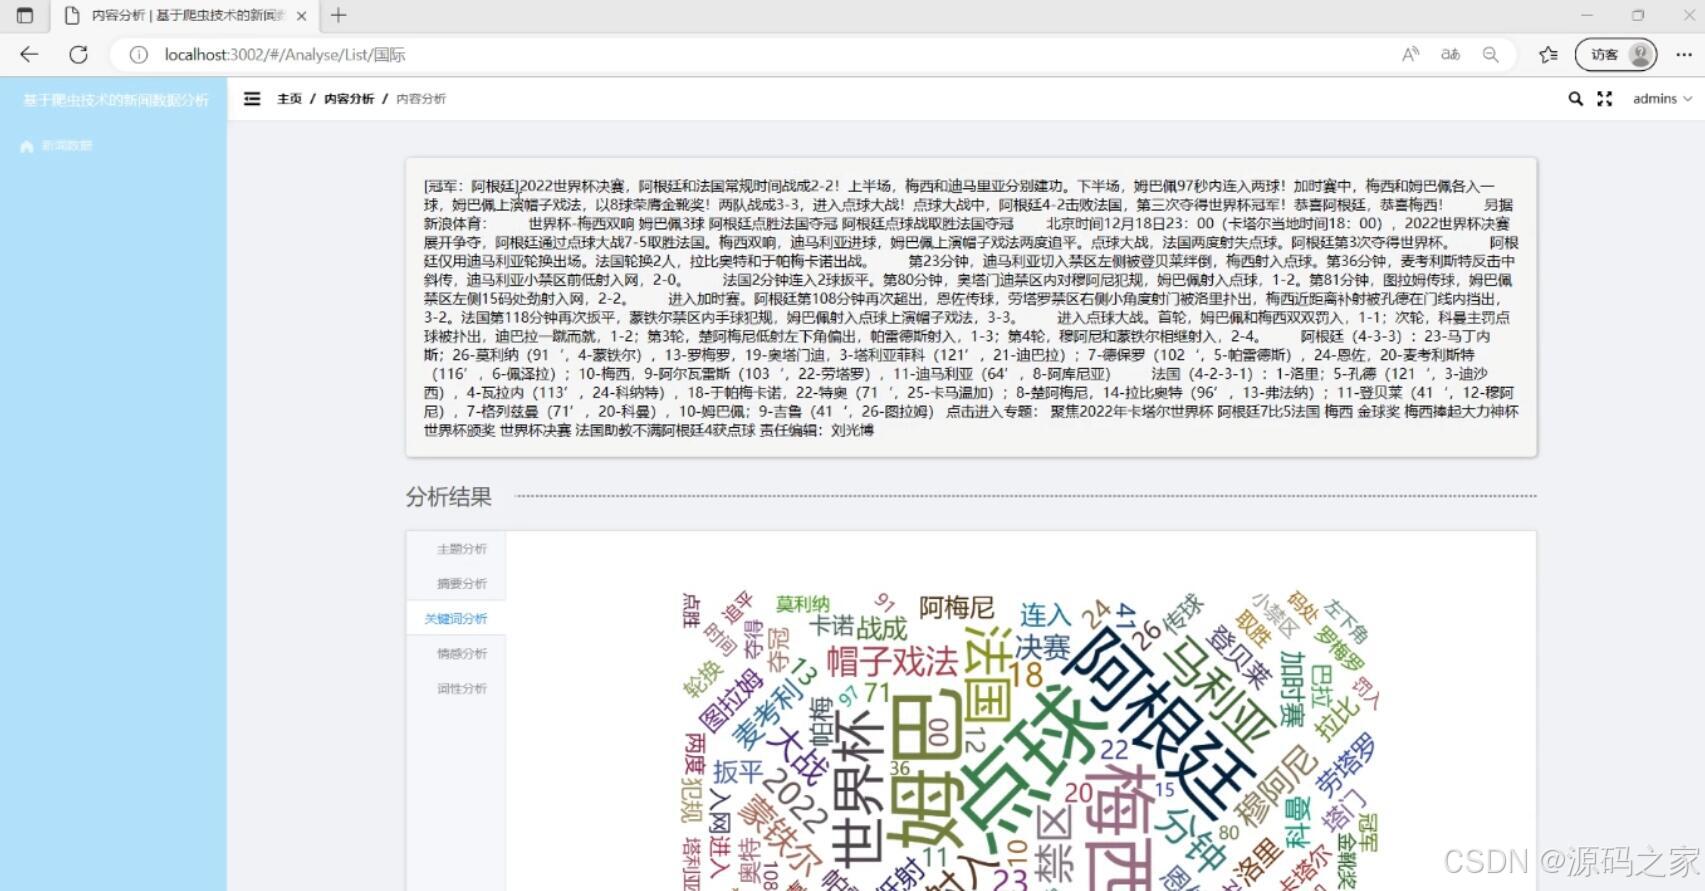Click the zoom out magnifier in address bar

(1490, 55)
